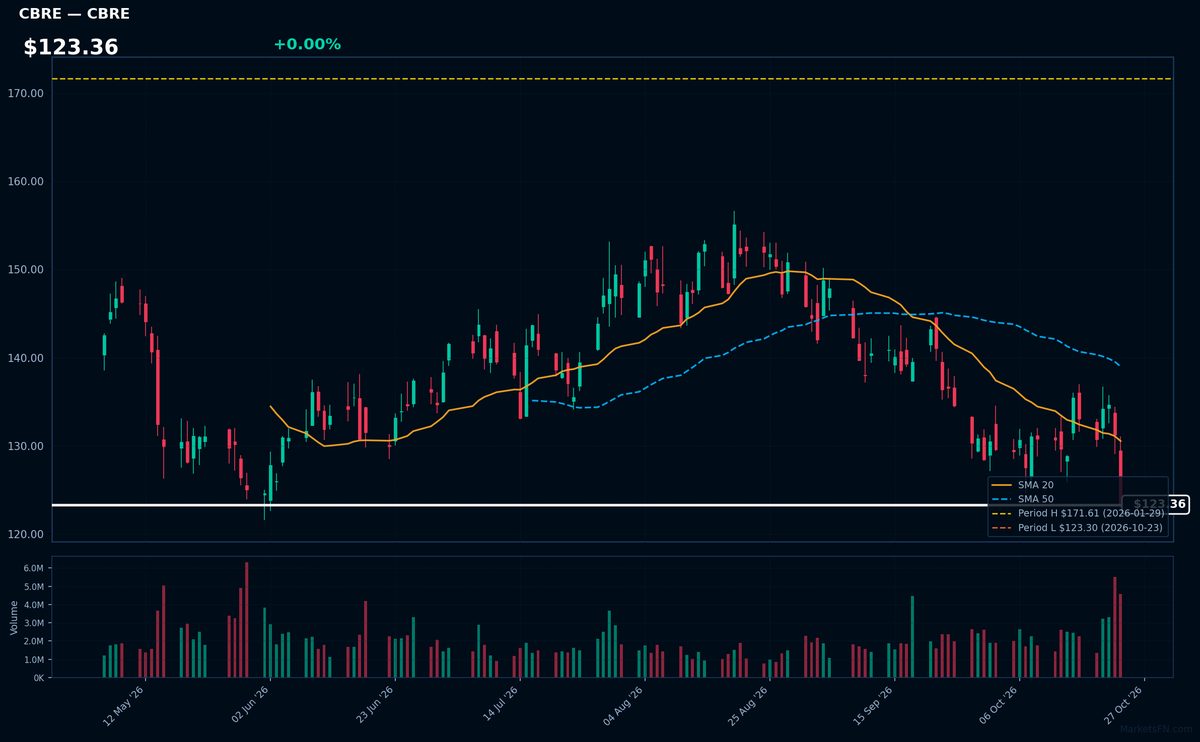Click the 160.00 price axis label
1200x742 pixels.
pos(27,182)
